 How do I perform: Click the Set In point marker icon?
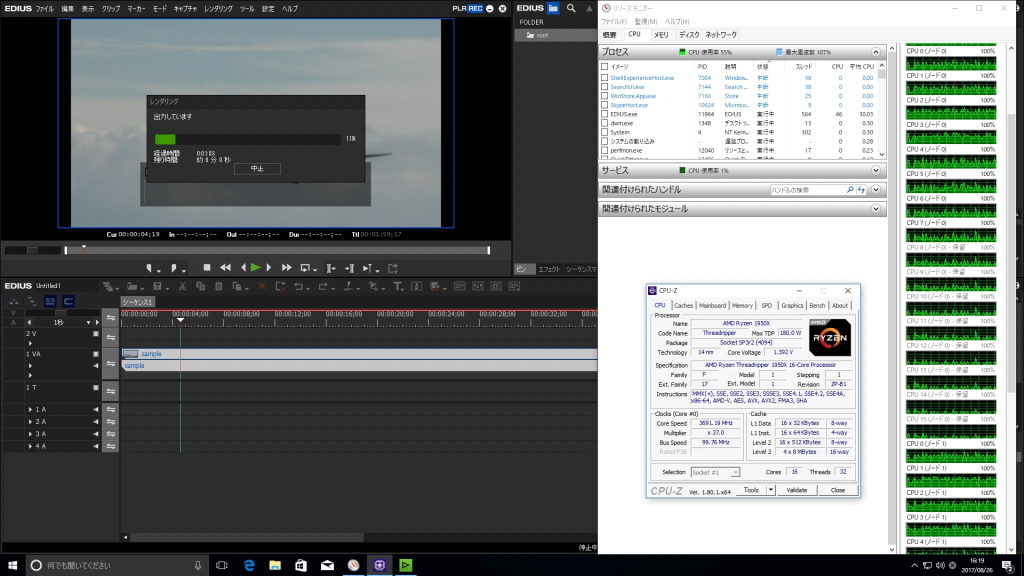(151, 268)
